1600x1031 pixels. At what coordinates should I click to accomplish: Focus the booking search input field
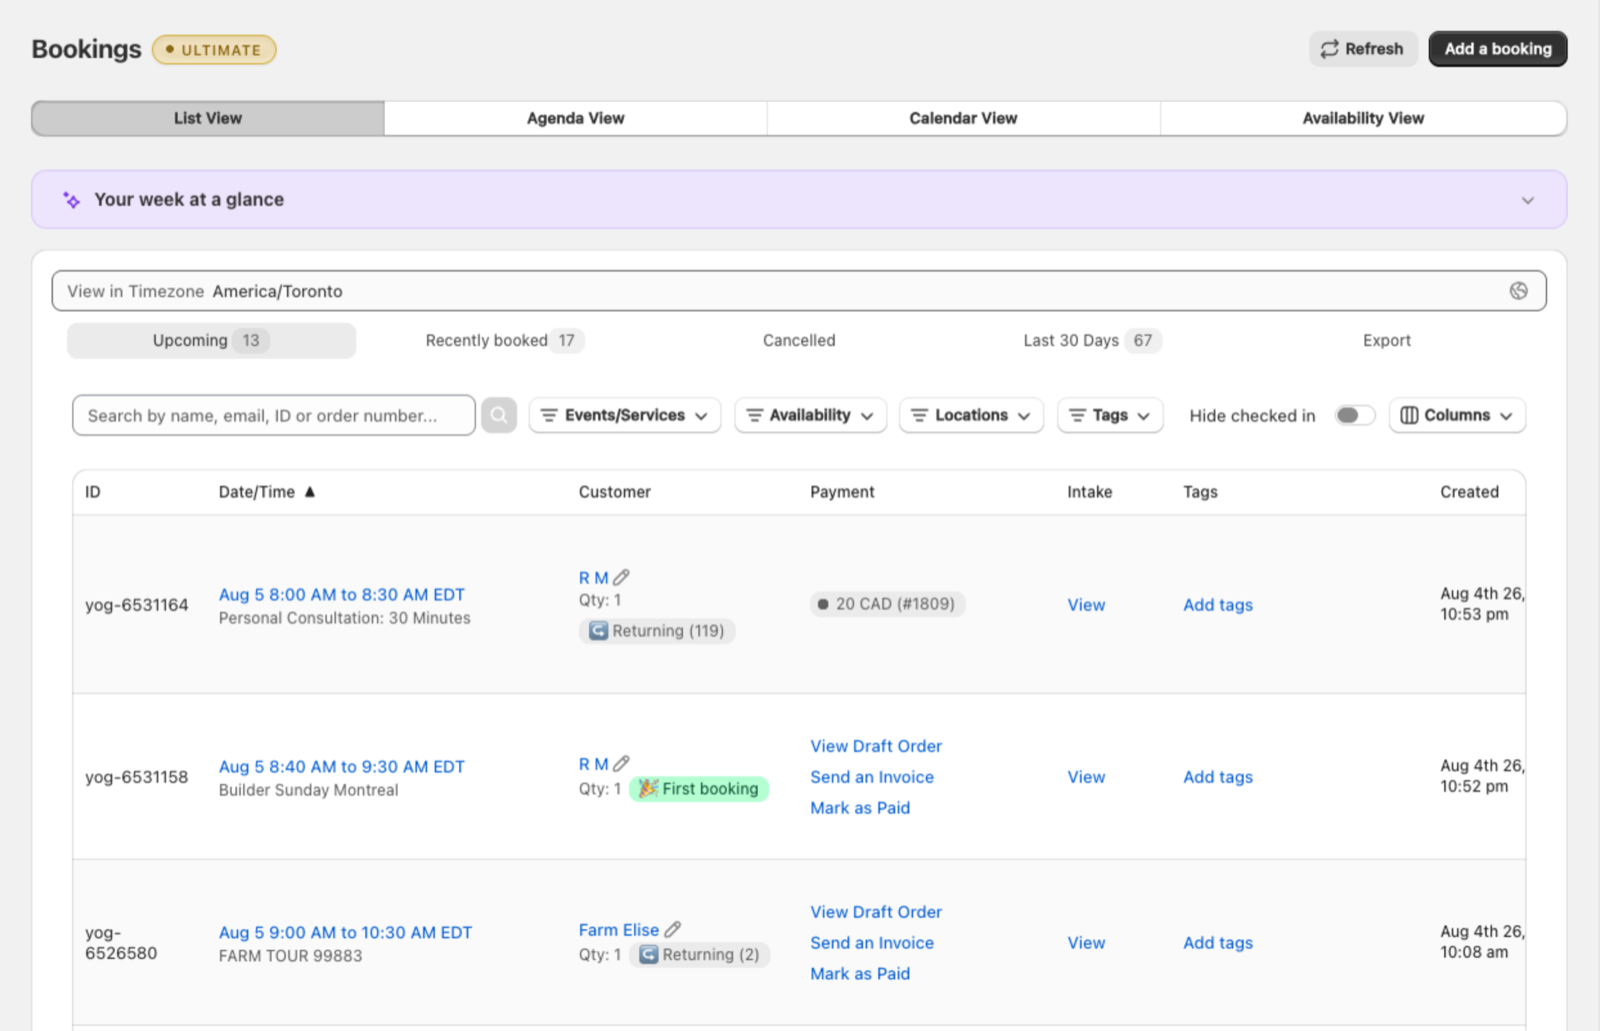(274, 415)
